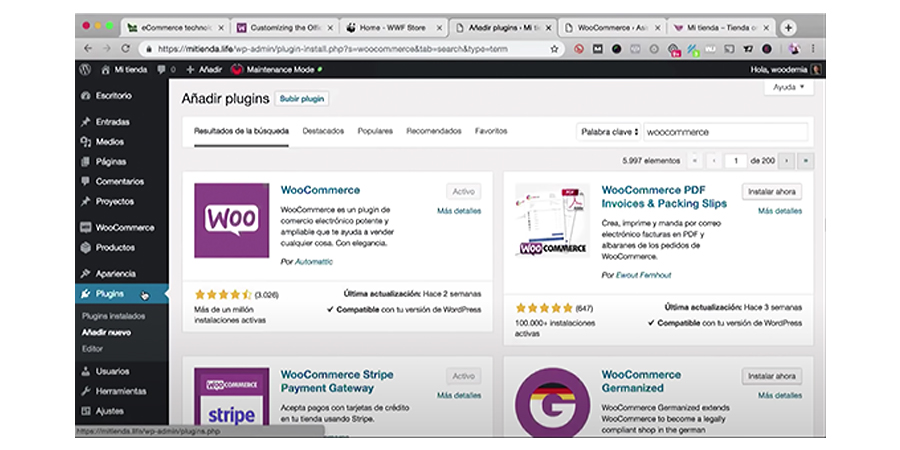
Task: Switch to the Destacados tab
Action: tap(323, 131)
